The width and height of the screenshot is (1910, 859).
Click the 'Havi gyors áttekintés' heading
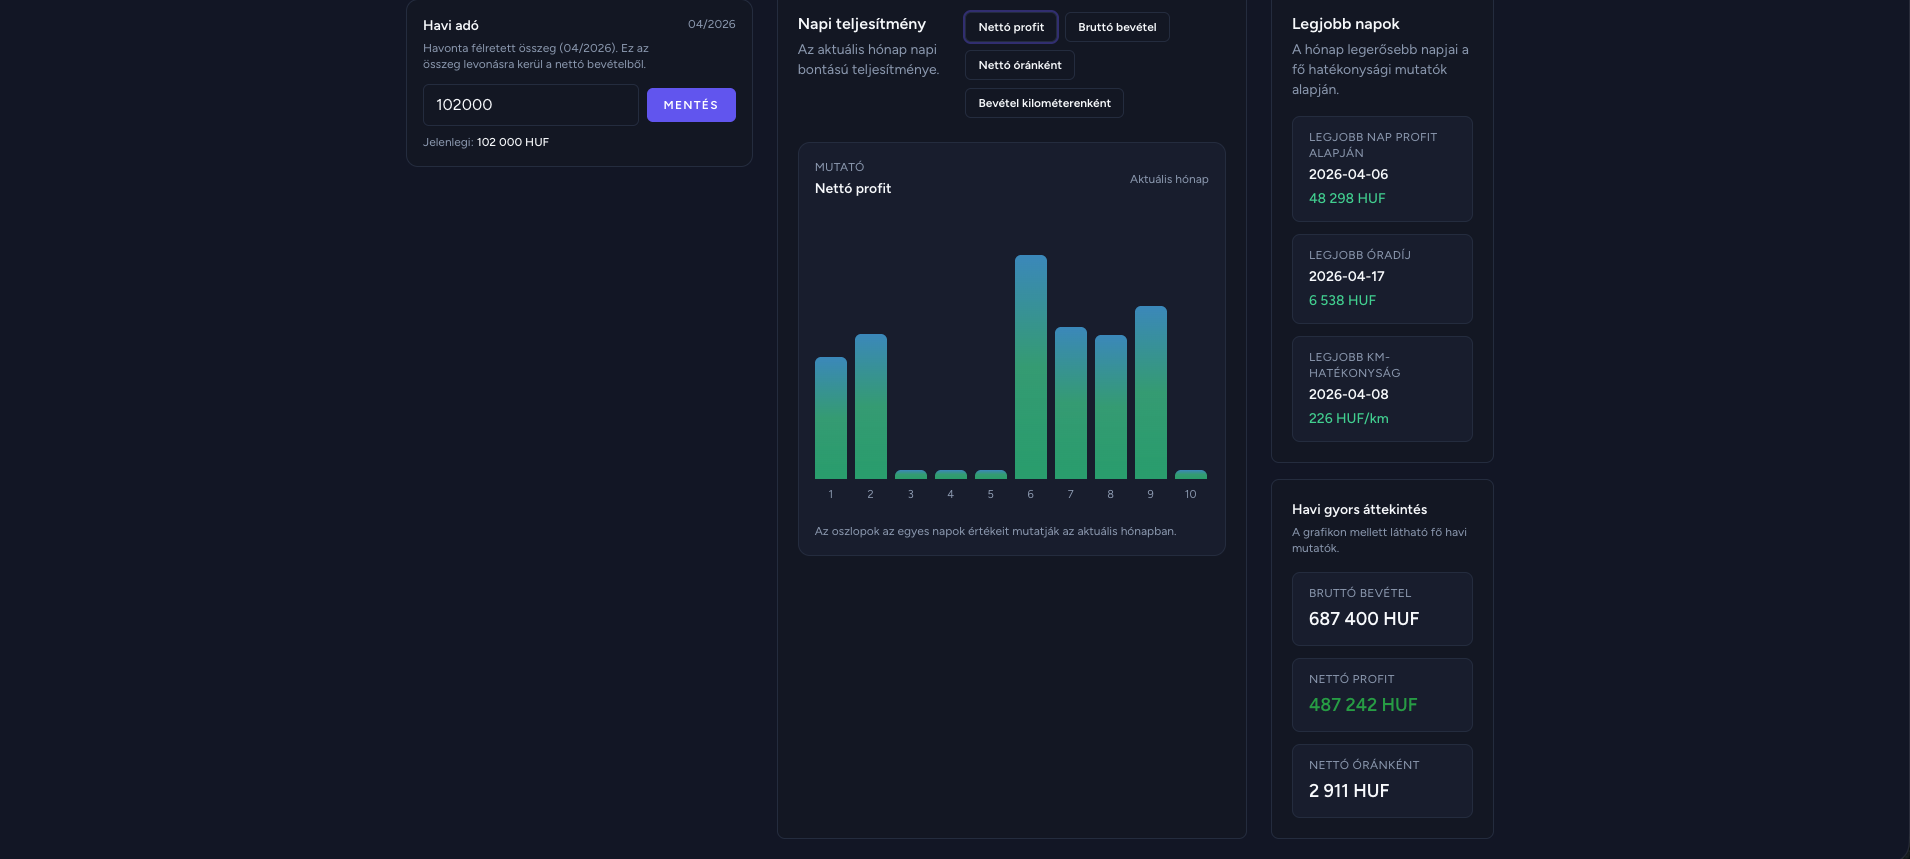pyautogui.click(x=1359, y=509)
